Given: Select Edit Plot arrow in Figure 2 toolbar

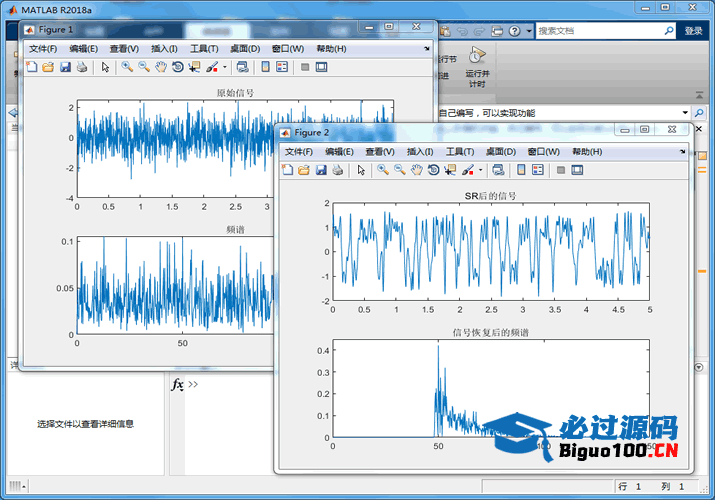Looking at the screenshot, I should tap(361, 170).
